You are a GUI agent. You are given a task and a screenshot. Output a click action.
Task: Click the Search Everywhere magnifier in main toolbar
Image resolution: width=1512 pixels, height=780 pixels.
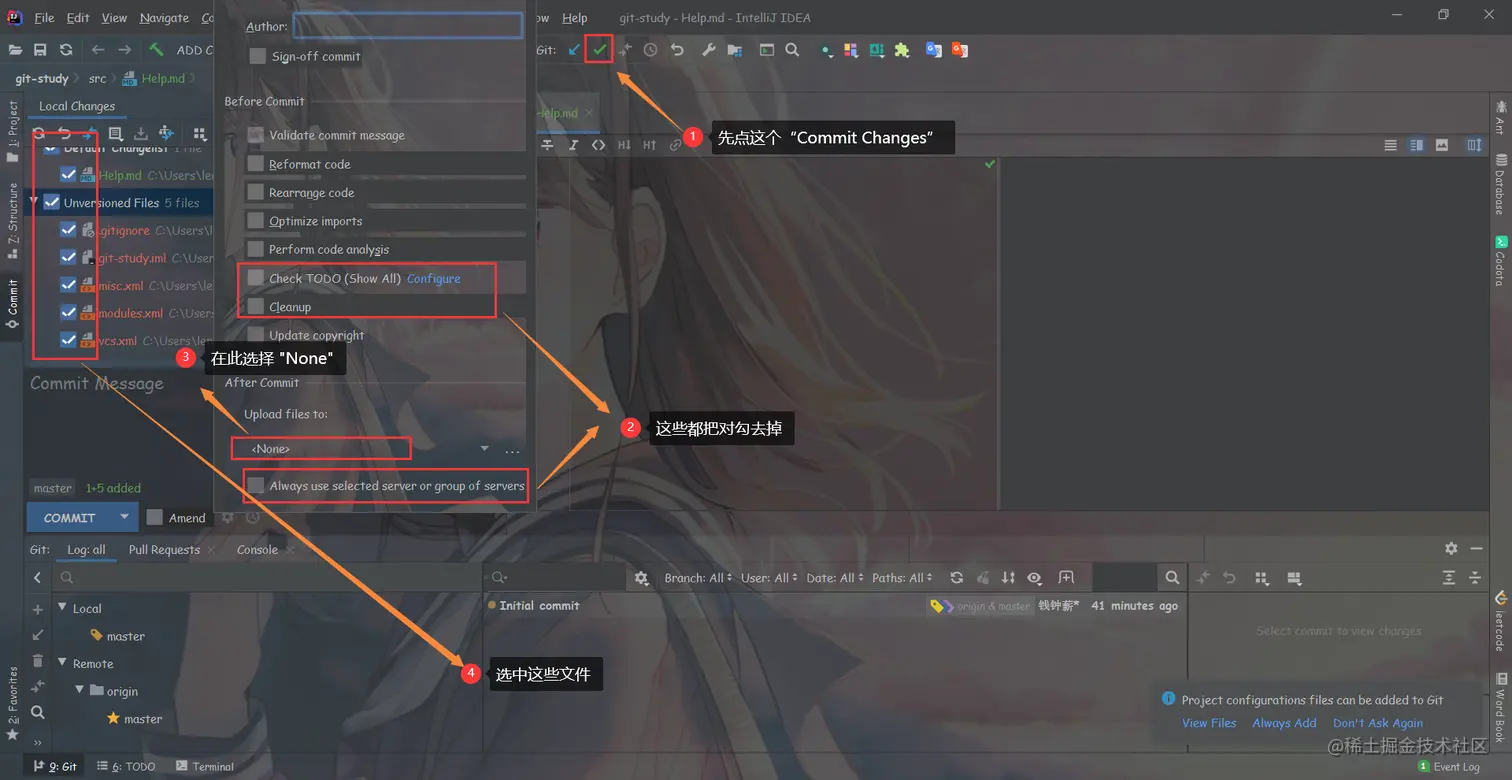(x=792, y=49)
